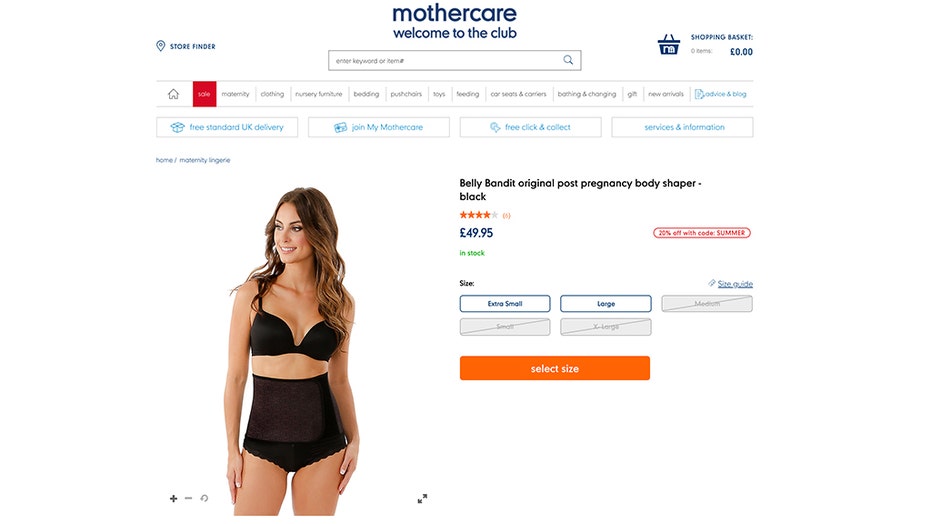Expand product image to fullscreen
Image resolution: width=931 pixels, height=524 pixels.
pyautogui.click(x=422, y=498)
